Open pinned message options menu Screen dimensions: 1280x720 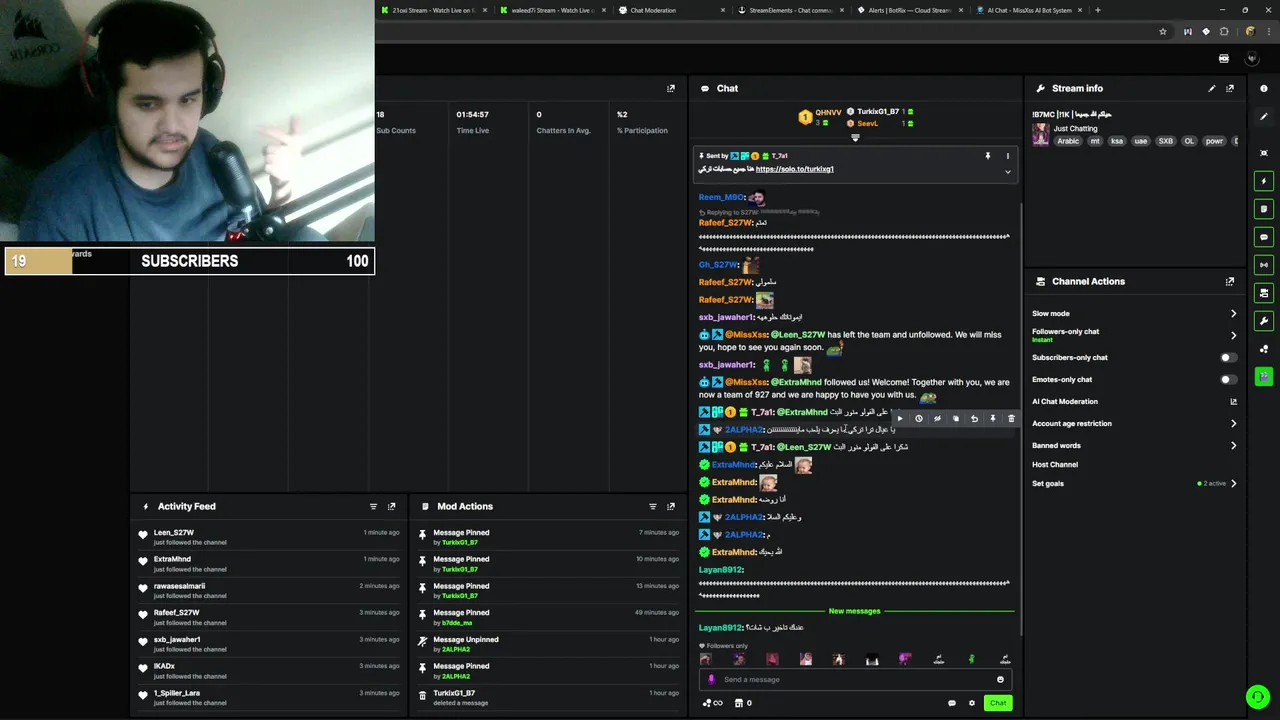tap(1007, 156)
